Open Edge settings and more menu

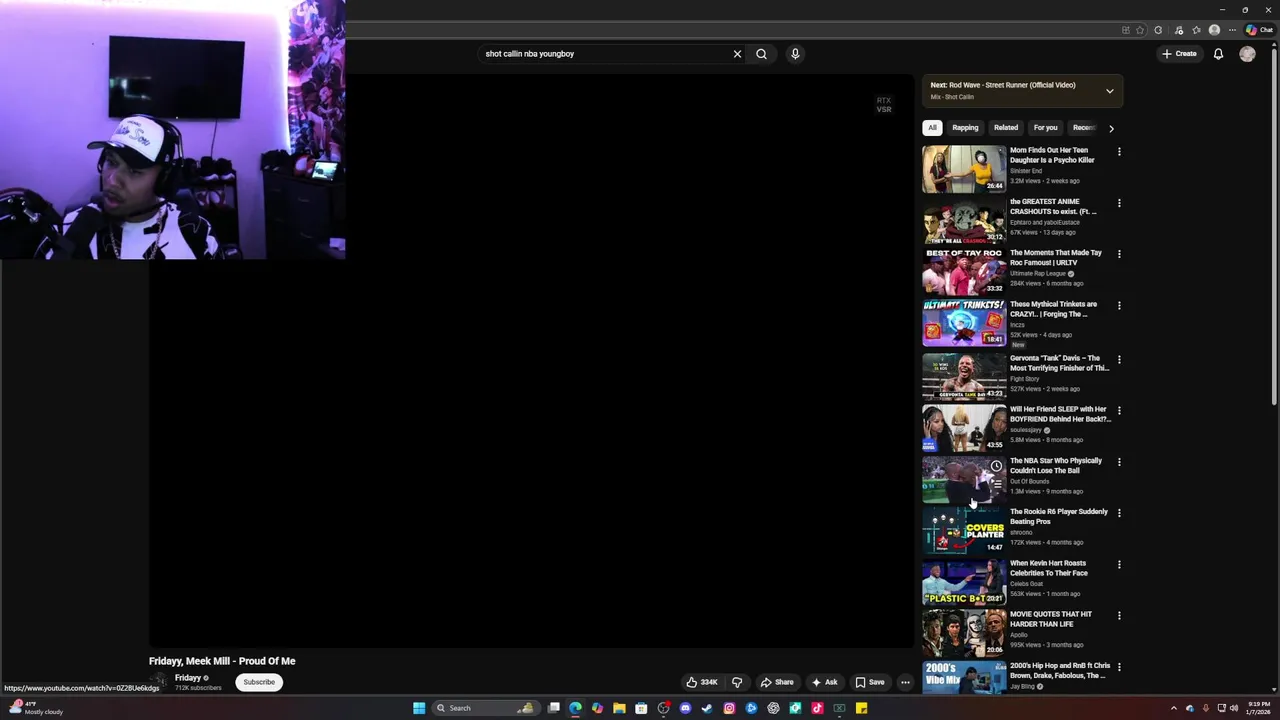pyautogui.click(x=1232, y=30)
